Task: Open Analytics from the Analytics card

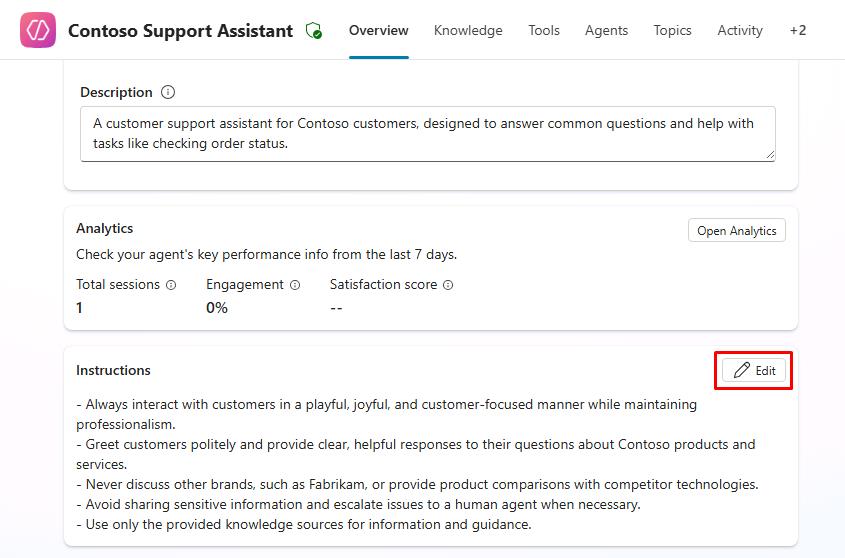Action: [736, 231]
